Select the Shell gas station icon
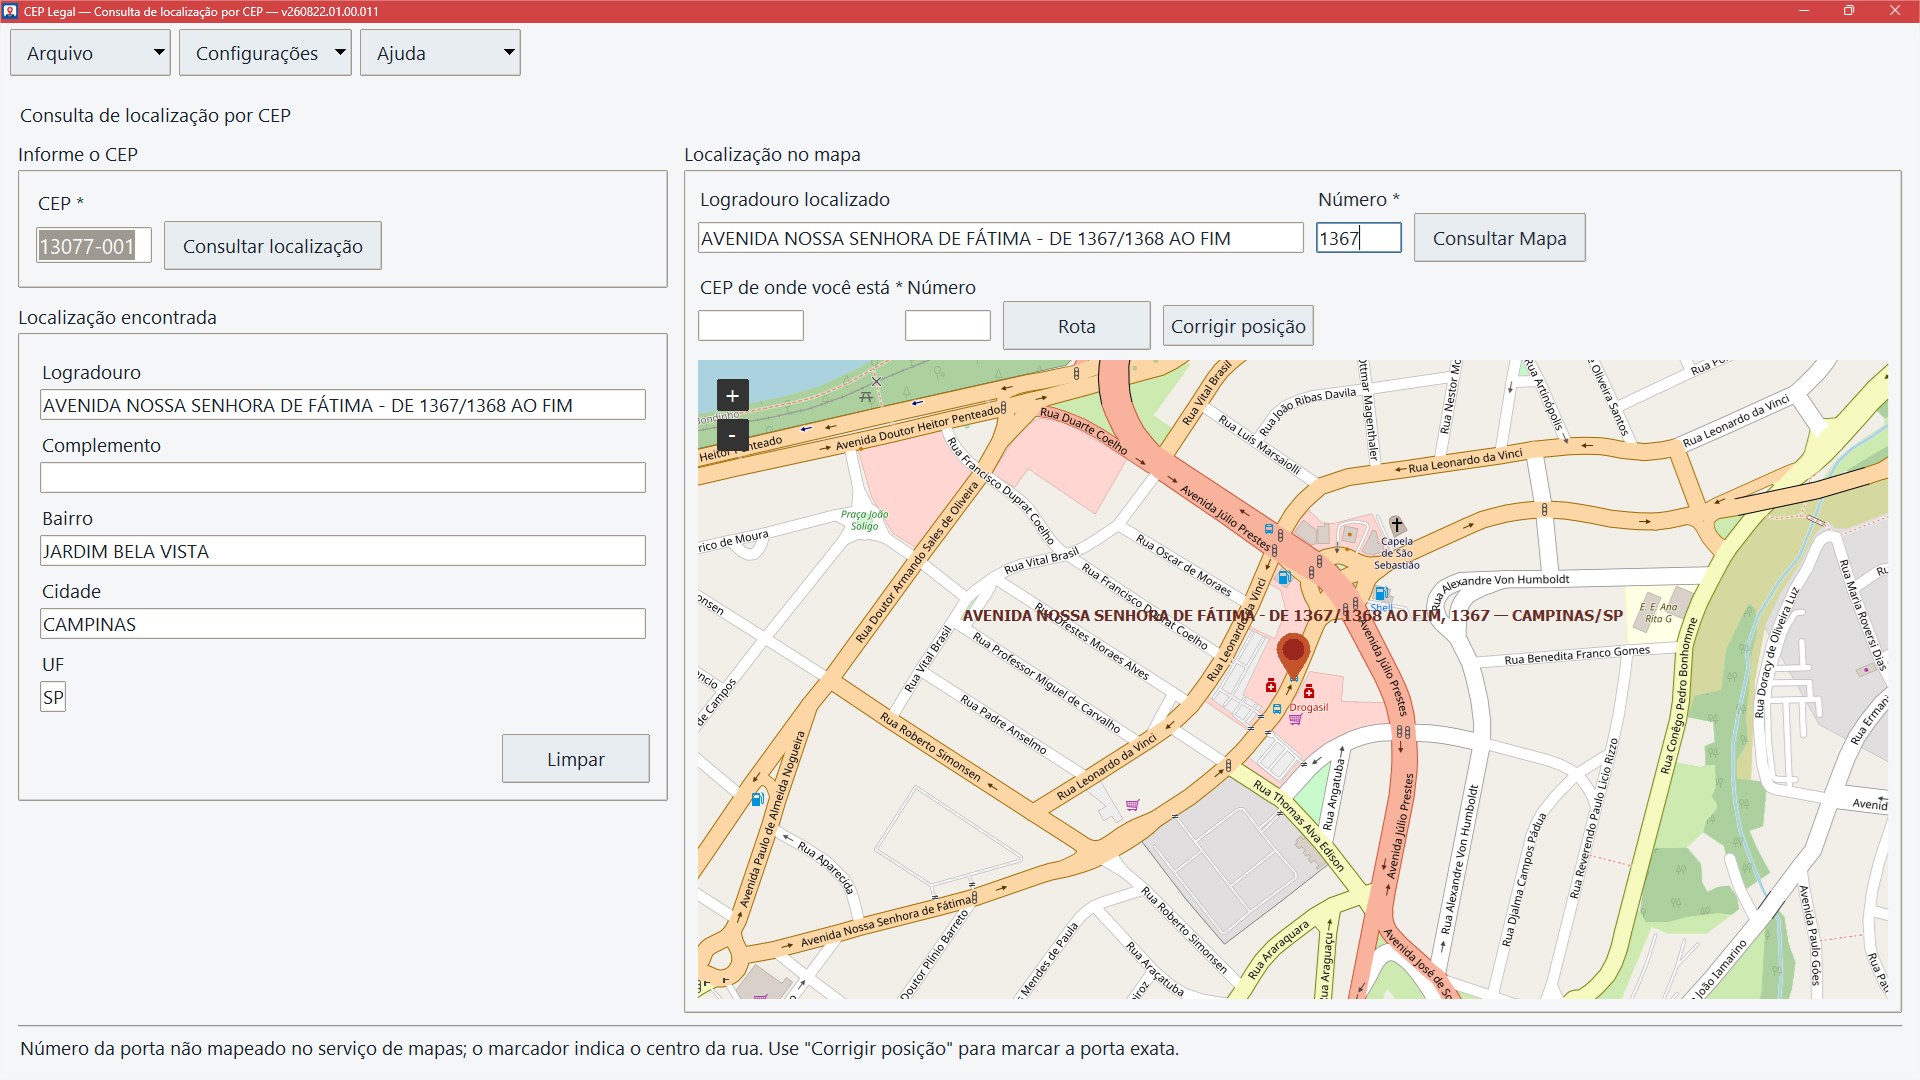Screen dimensions: 1920x1080 click(1381, 593)
